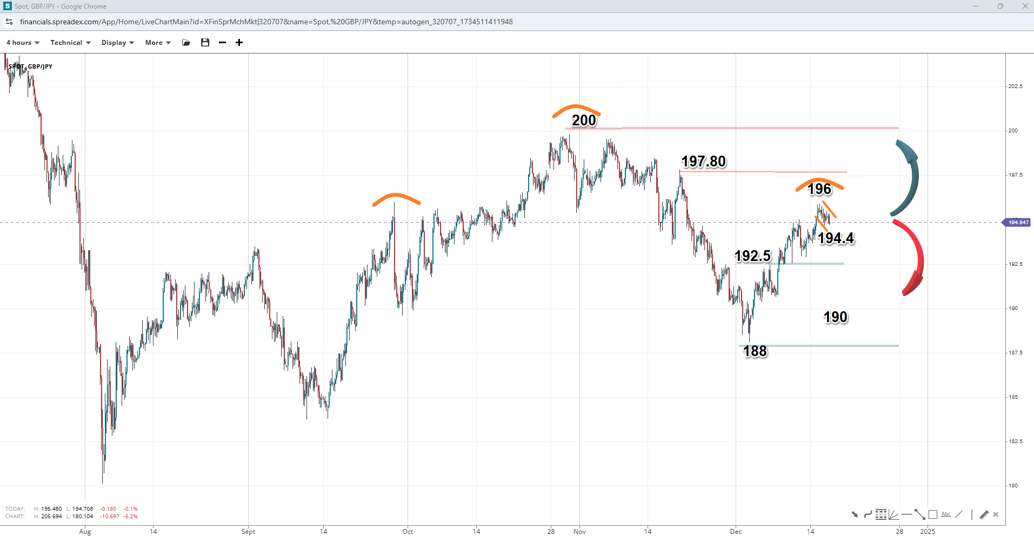The image size is (1034, 542).
Task: Click the browser address bar URL
Action: click(266, 22)
